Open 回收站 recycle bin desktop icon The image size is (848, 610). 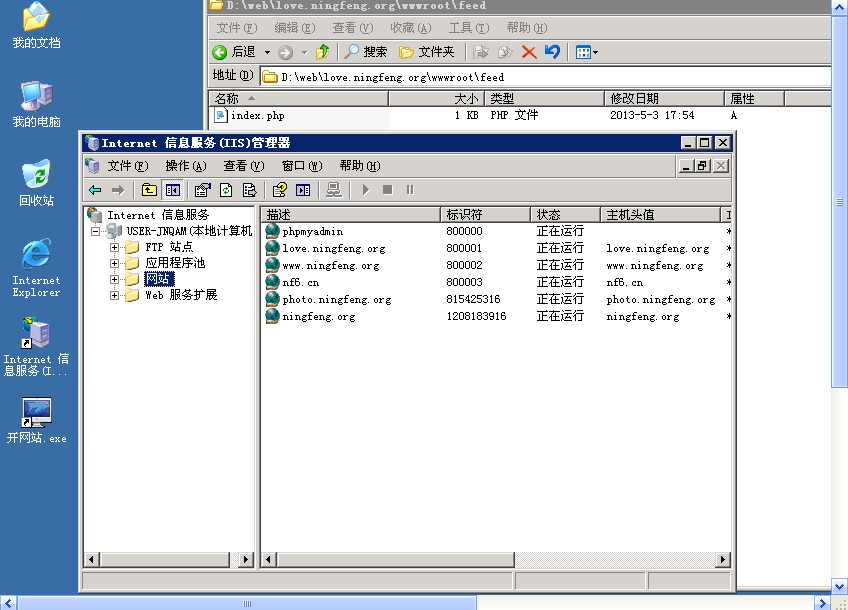pos(36,183)
